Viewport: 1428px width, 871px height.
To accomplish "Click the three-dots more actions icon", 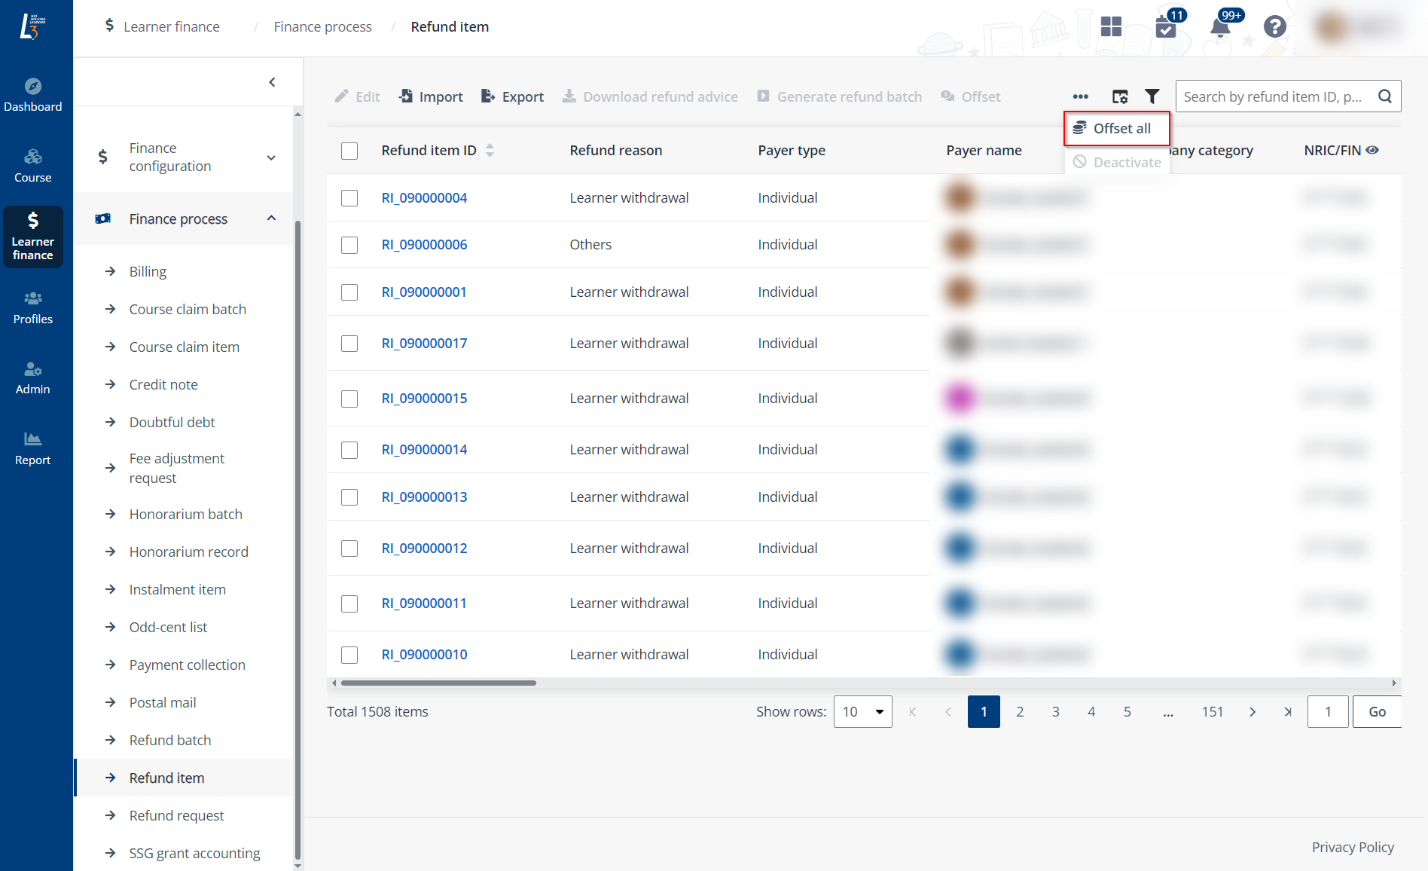I will pyautogui.click(x=1080, y=97).
